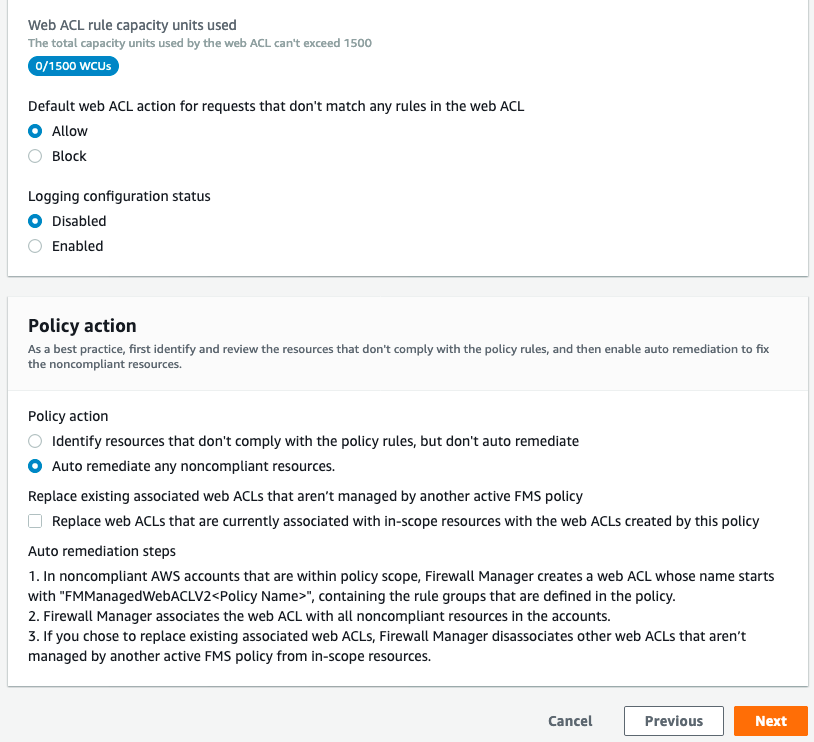
Task: Cancel the policy configuration
Action: [x=570, y=720]
